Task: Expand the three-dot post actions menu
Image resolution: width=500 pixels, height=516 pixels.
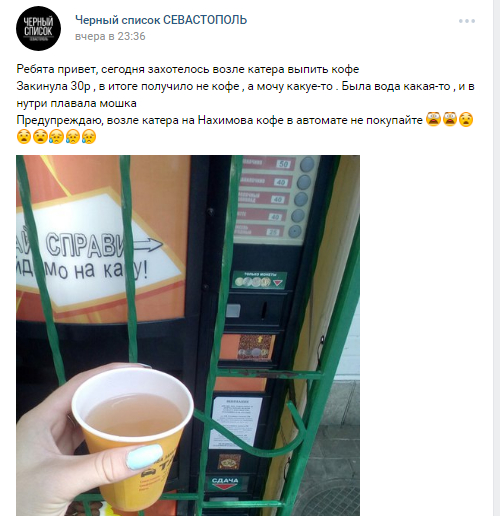Action: (x=467, y=21)
